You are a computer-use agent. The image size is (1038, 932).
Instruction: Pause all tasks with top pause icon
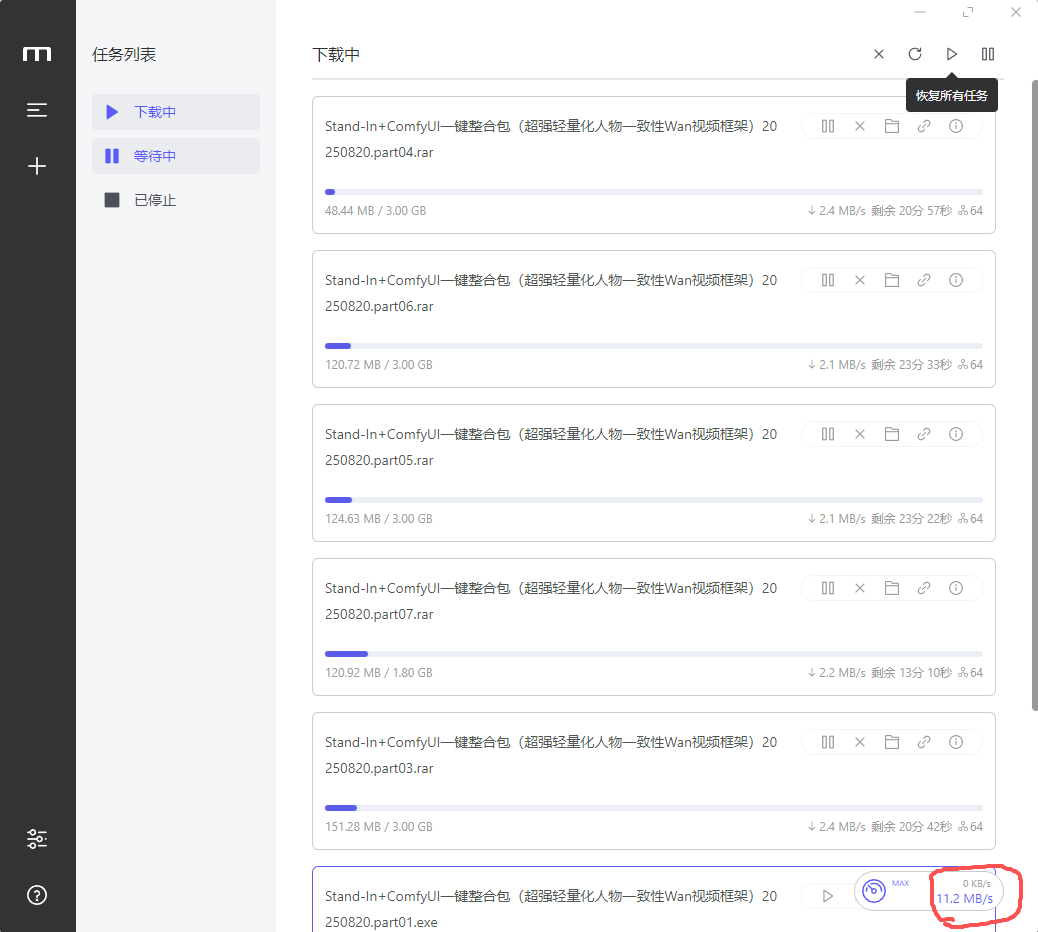click(x=988, y=54)
